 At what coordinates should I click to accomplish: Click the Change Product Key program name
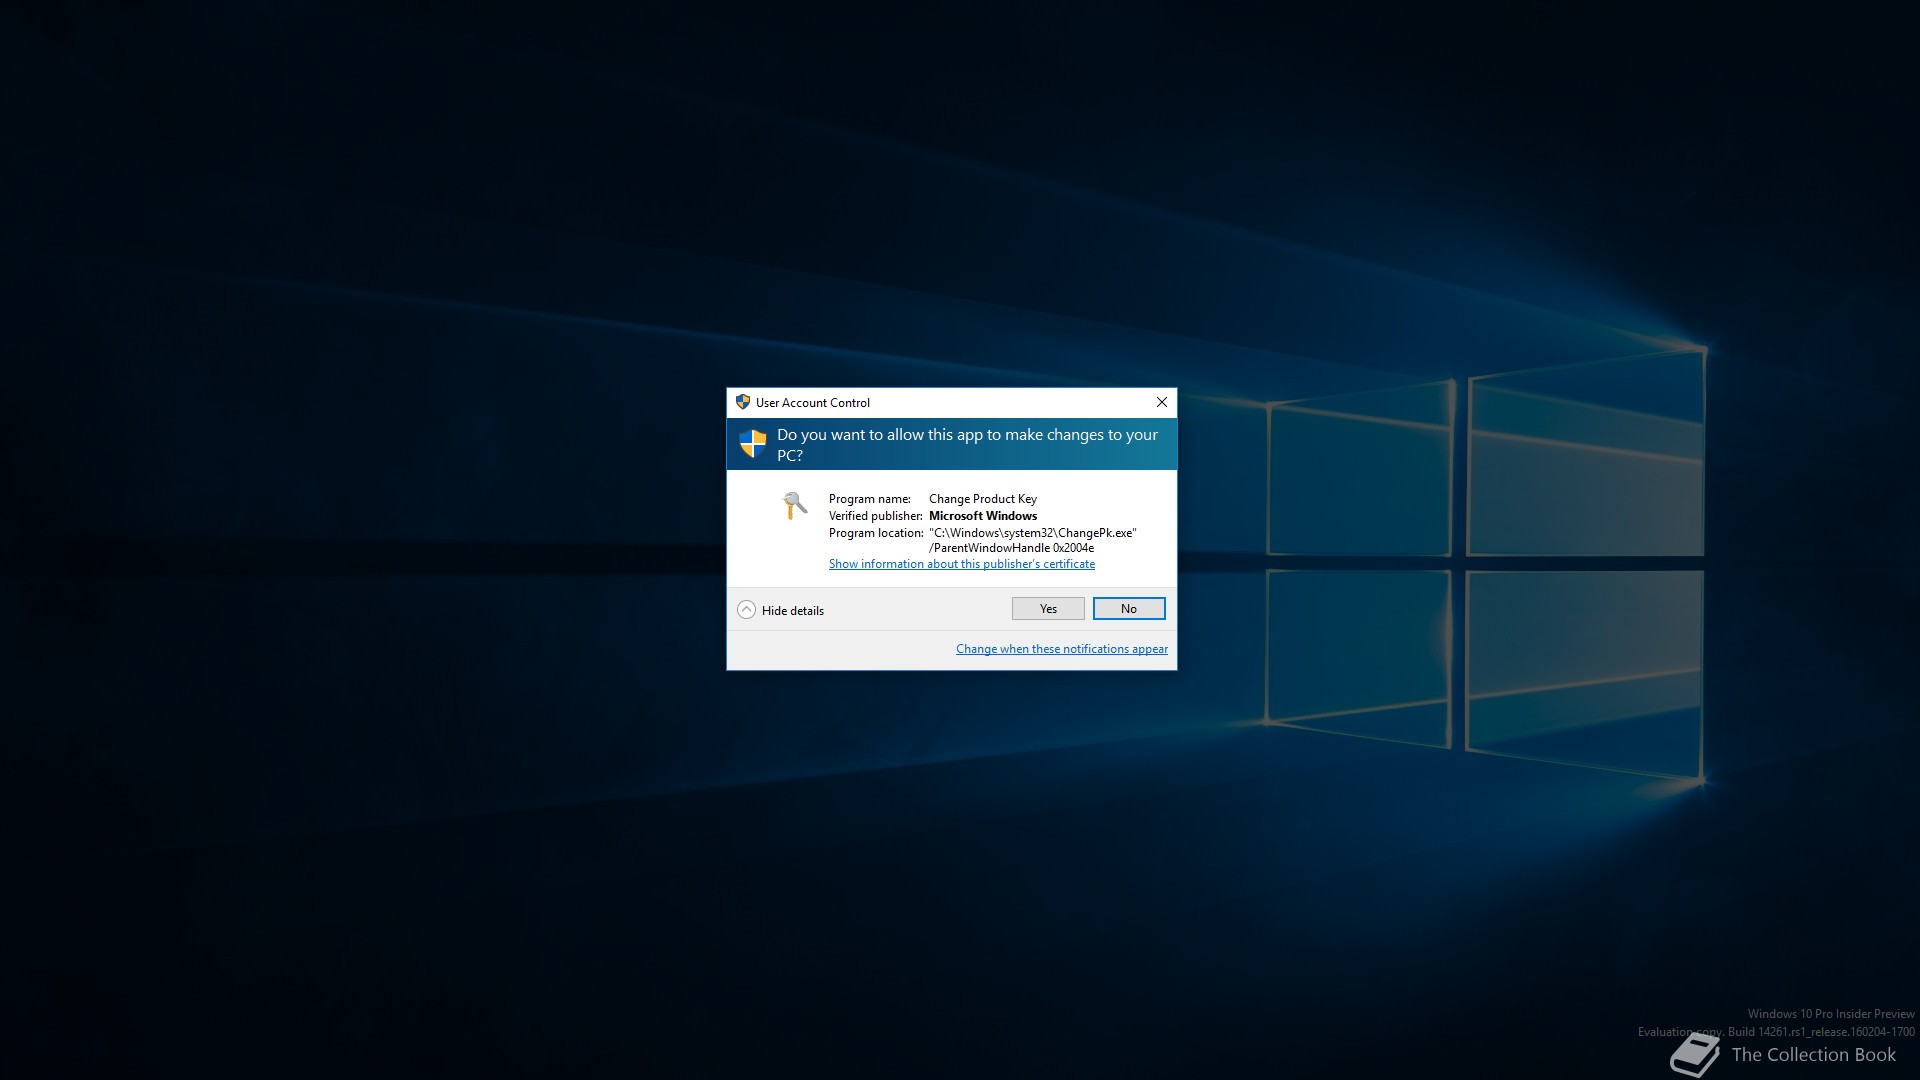coord(982,499)
